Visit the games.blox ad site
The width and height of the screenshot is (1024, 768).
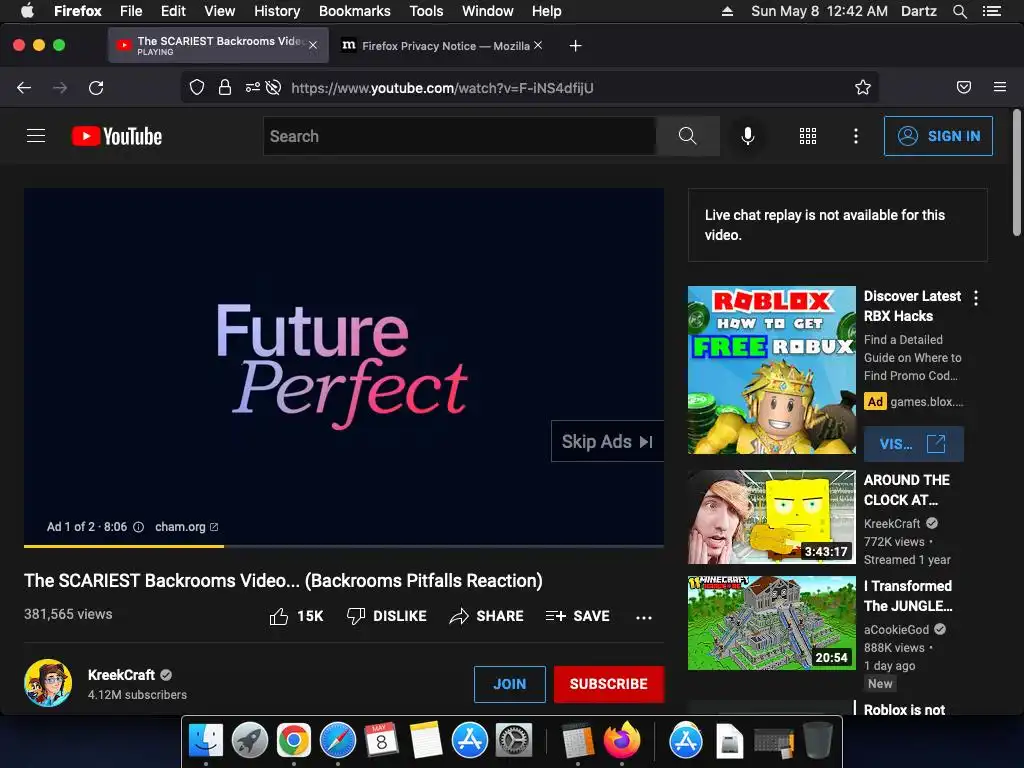coord(913,444)
